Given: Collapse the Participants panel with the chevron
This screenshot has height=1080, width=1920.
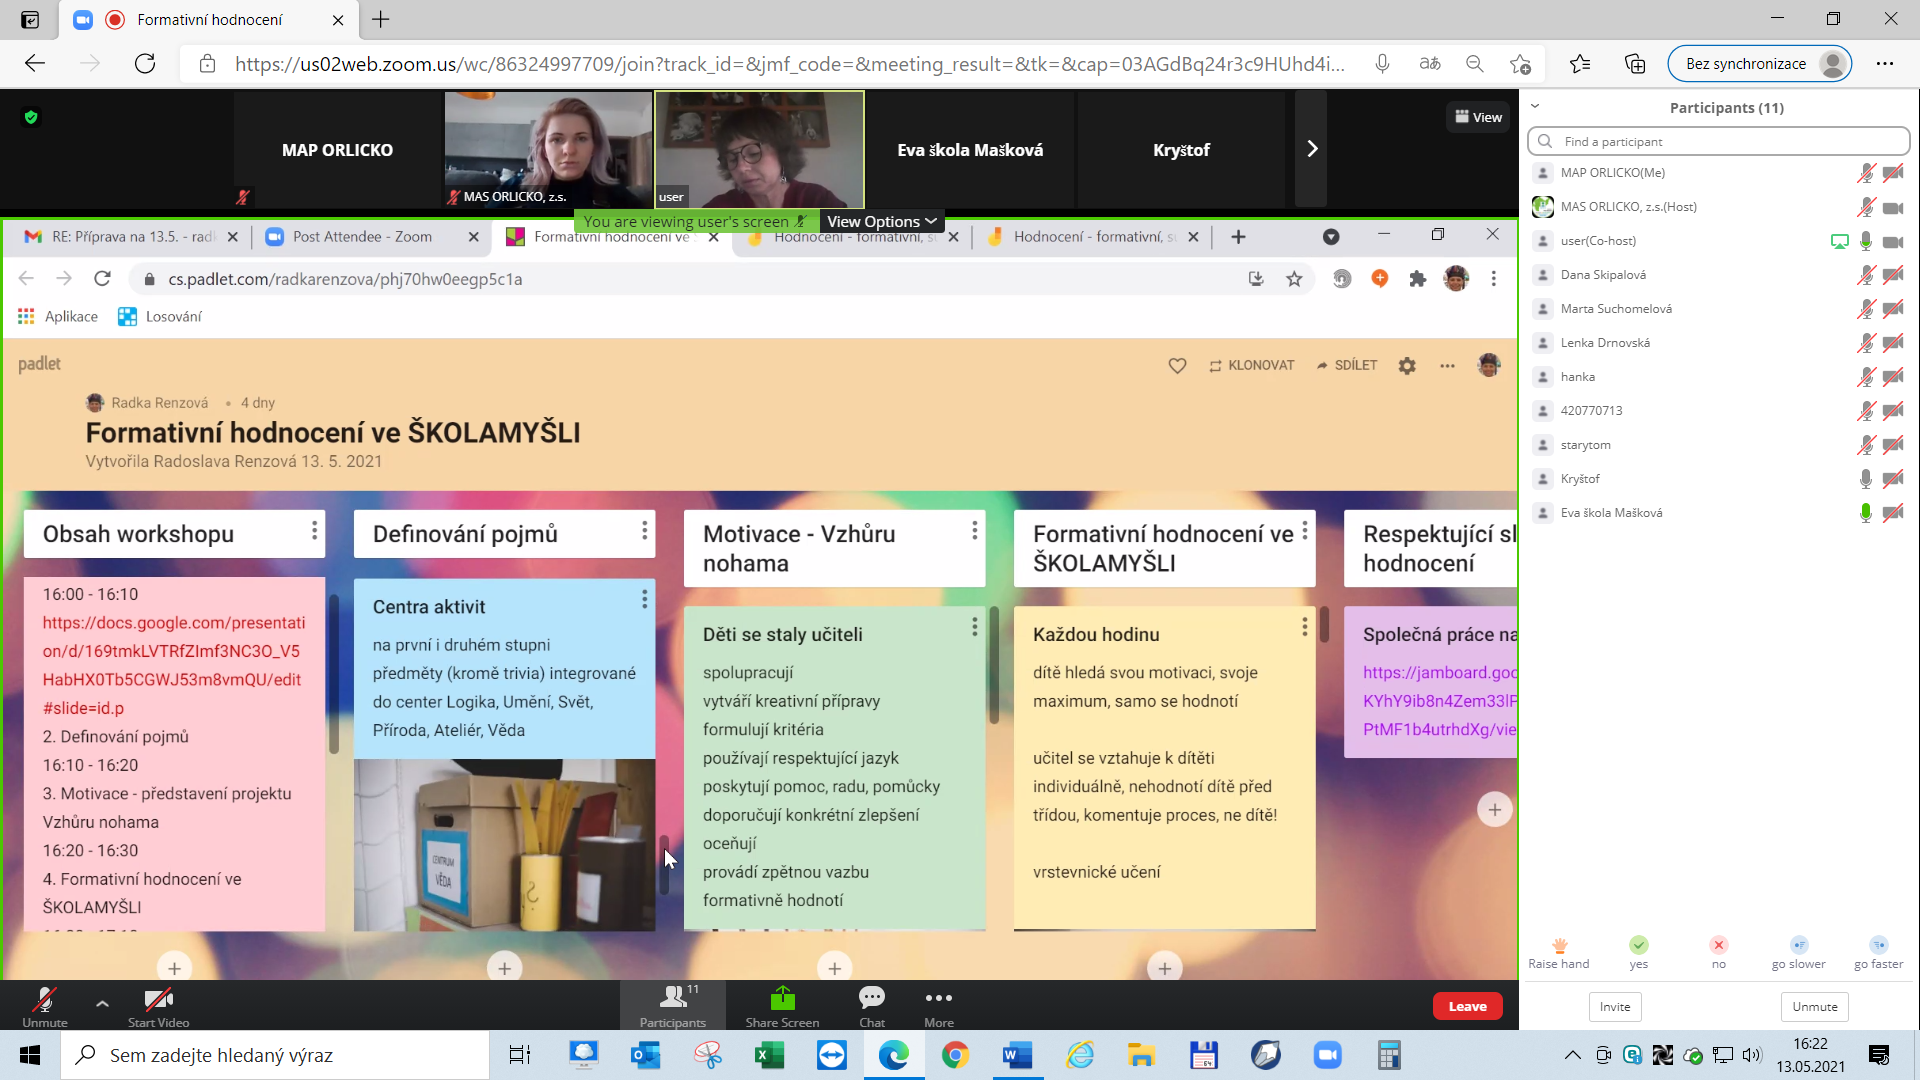Looking at the screenshot, I should coord(1535,106).
